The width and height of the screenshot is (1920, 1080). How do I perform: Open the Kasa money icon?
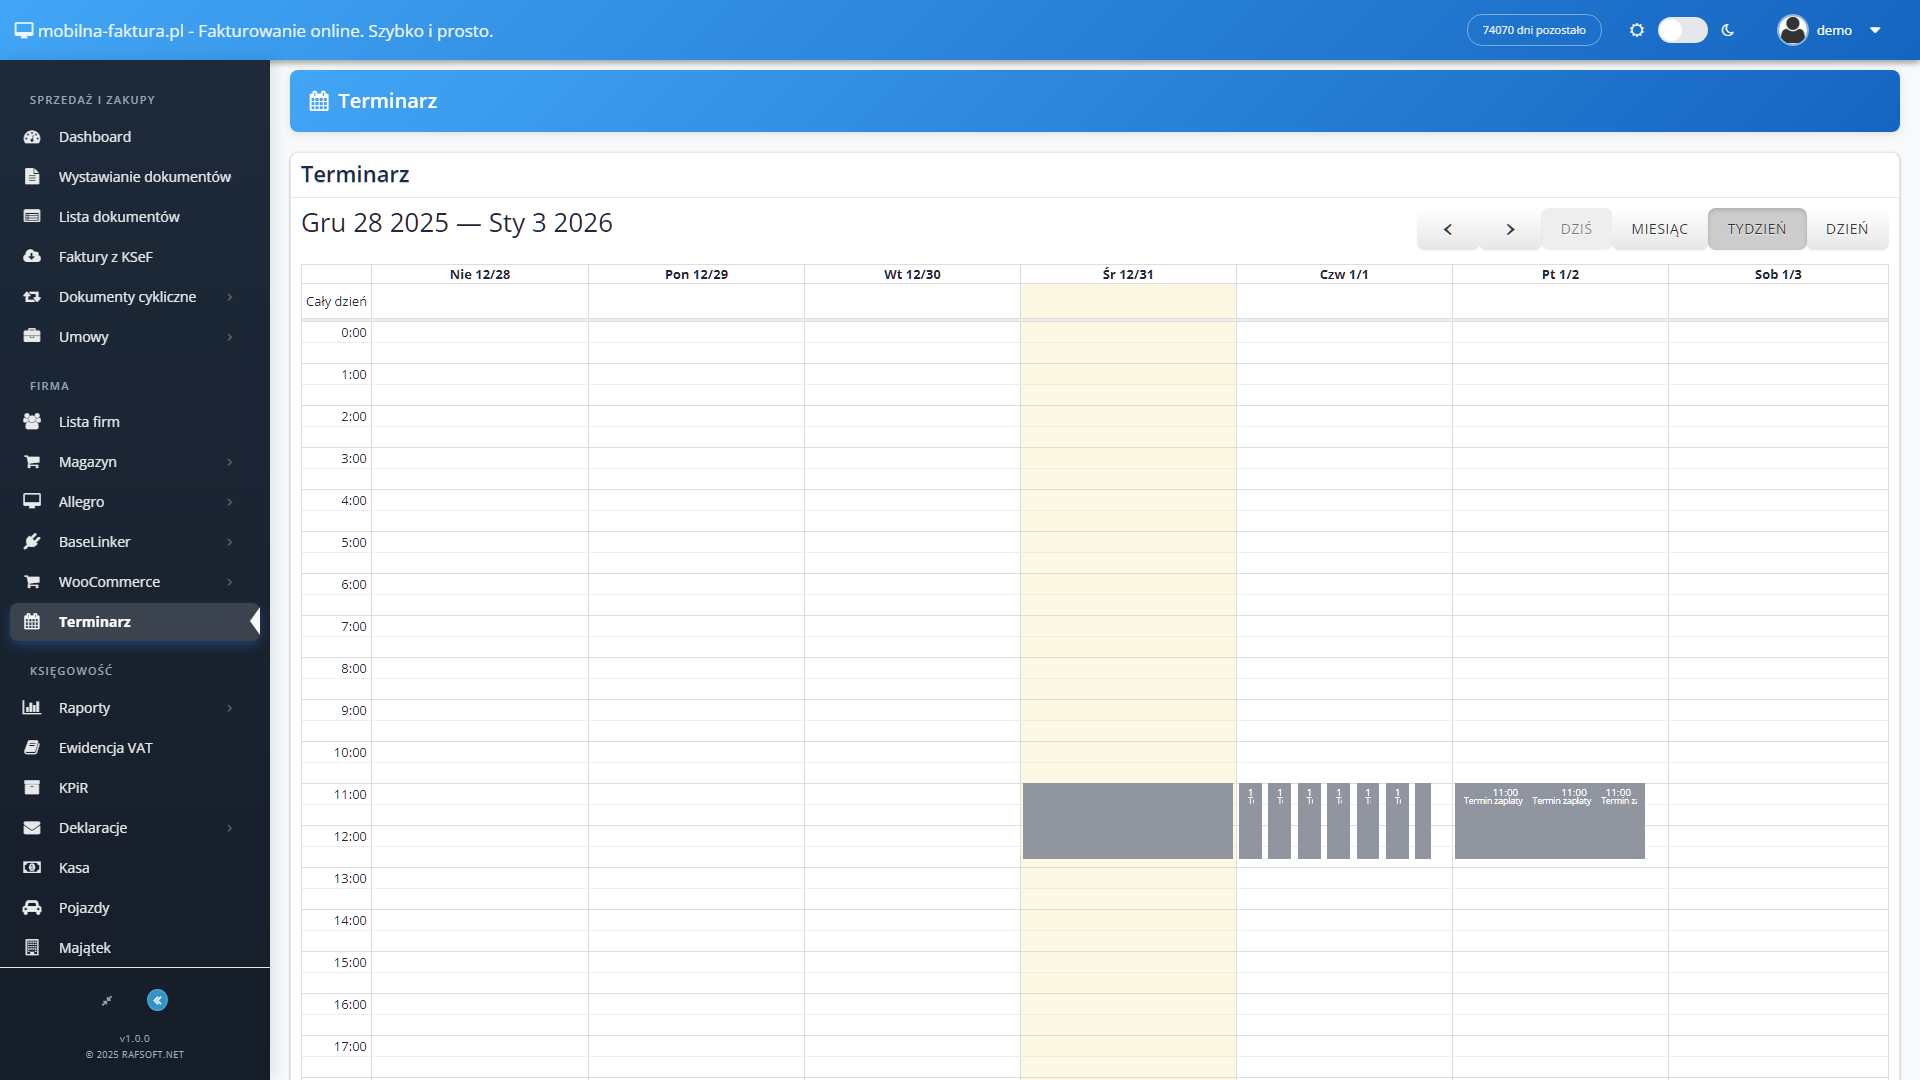[x=32, y=868]
